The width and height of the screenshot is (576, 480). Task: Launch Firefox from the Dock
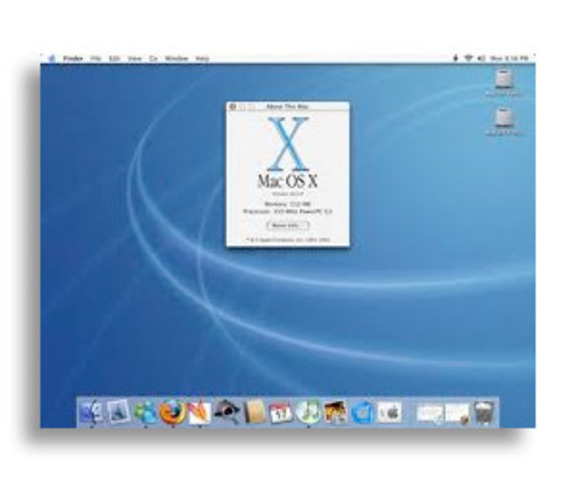pos(172,412)
